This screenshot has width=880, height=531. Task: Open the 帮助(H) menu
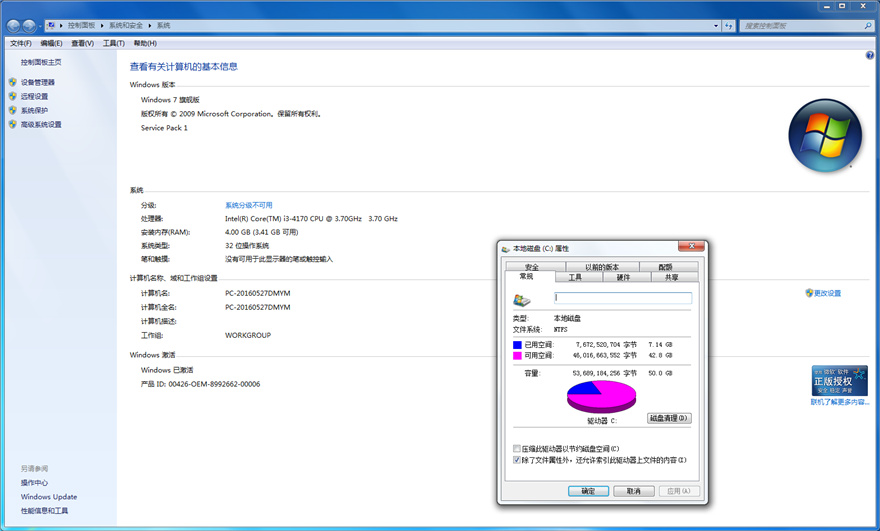pos(145,43)
